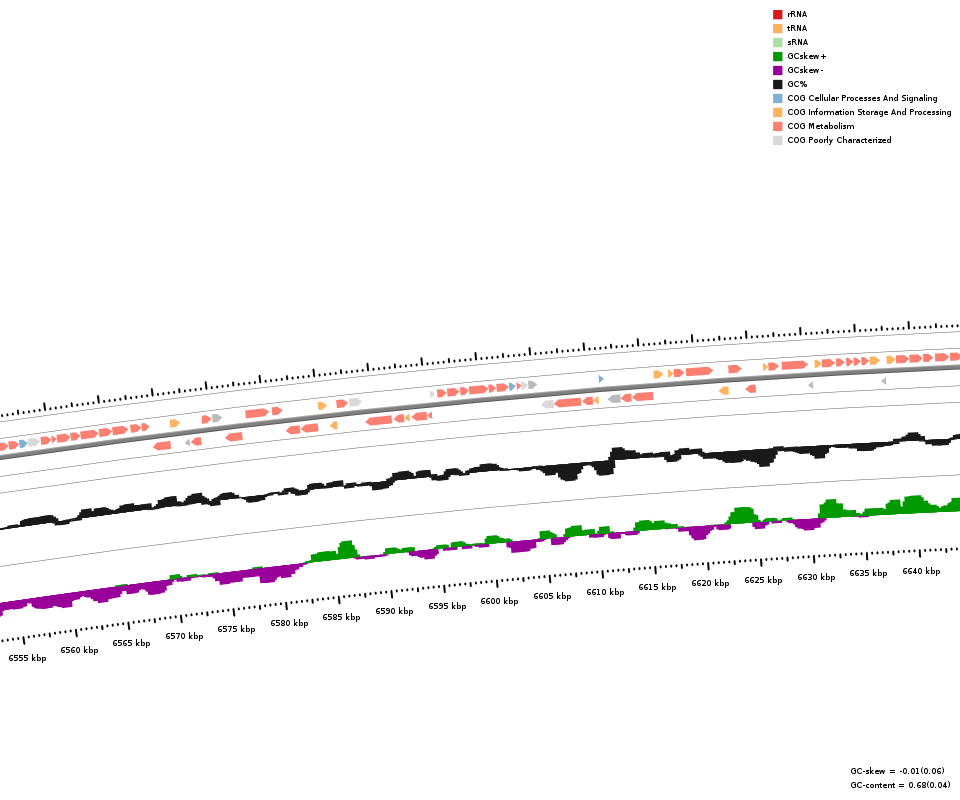Image resolution: width=960 pixels, height=800 pixels.
Task: Click the tRNA legend color box
Action: [777, 28]
